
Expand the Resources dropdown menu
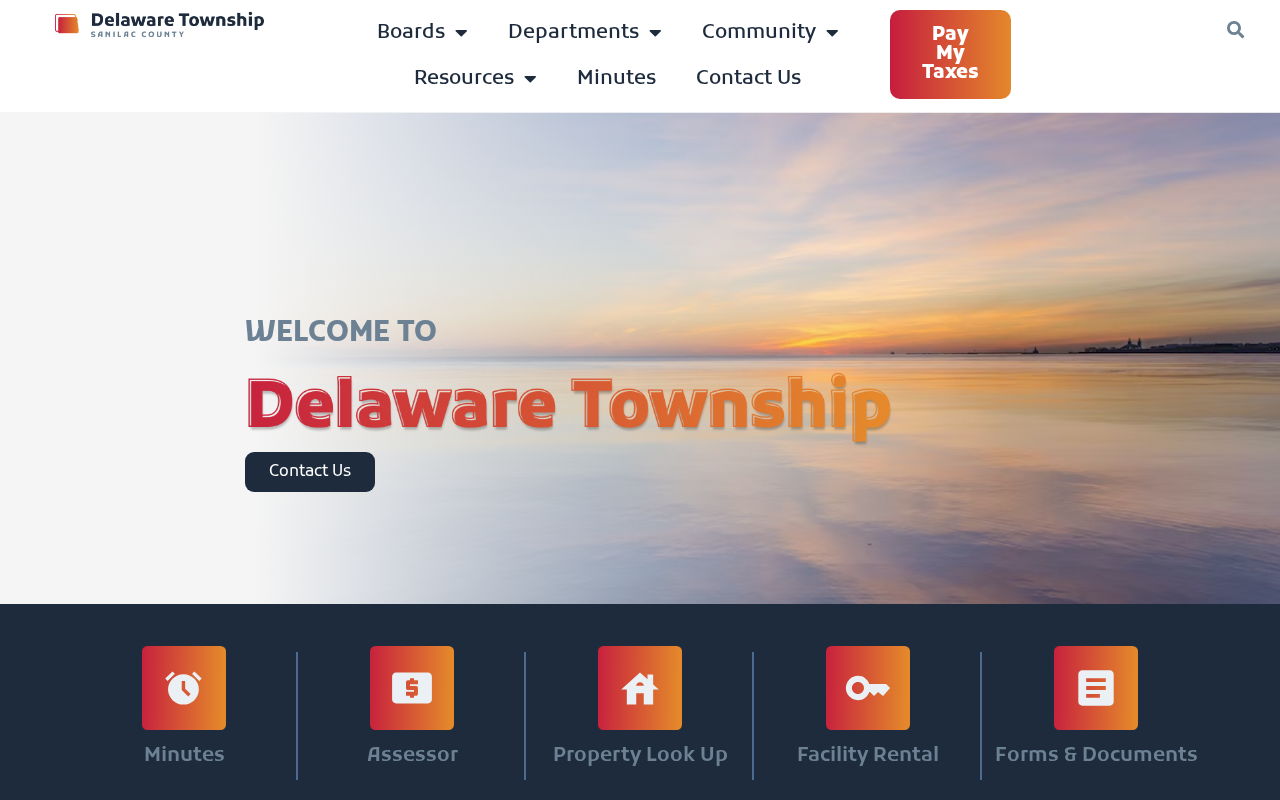(475, 78)
